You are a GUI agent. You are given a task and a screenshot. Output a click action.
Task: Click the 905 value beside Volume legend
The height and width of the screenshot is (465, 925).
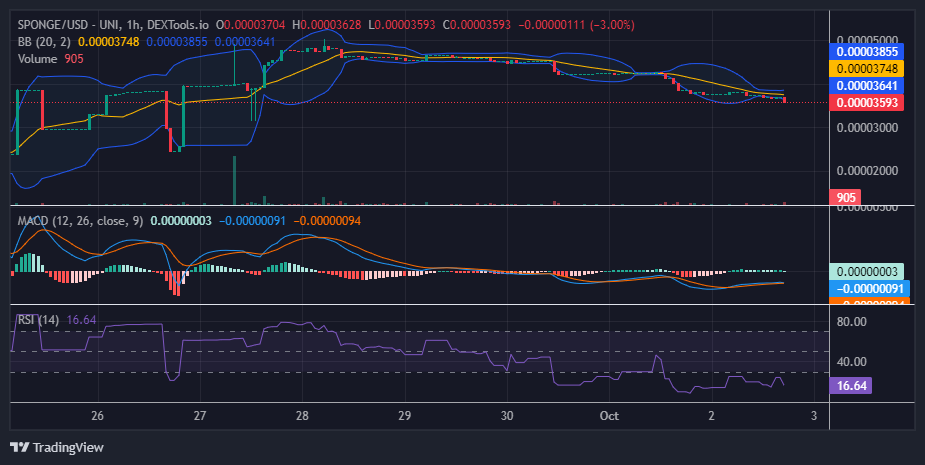tap(74, 58)
